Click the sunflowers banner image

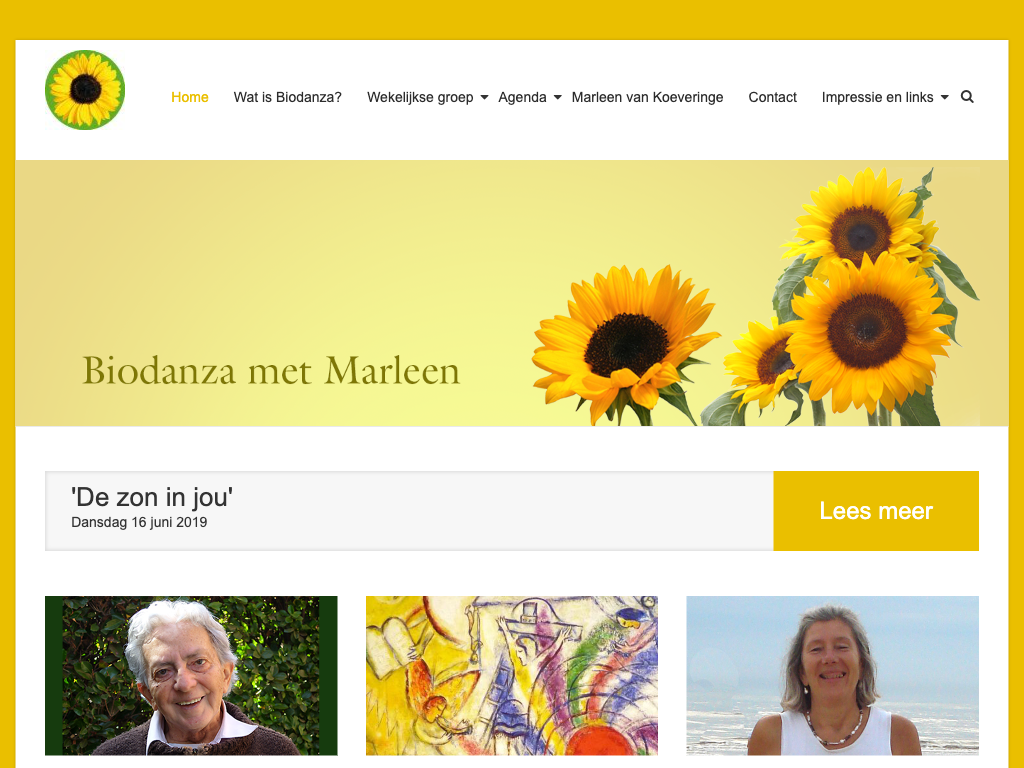pos(755,297)
